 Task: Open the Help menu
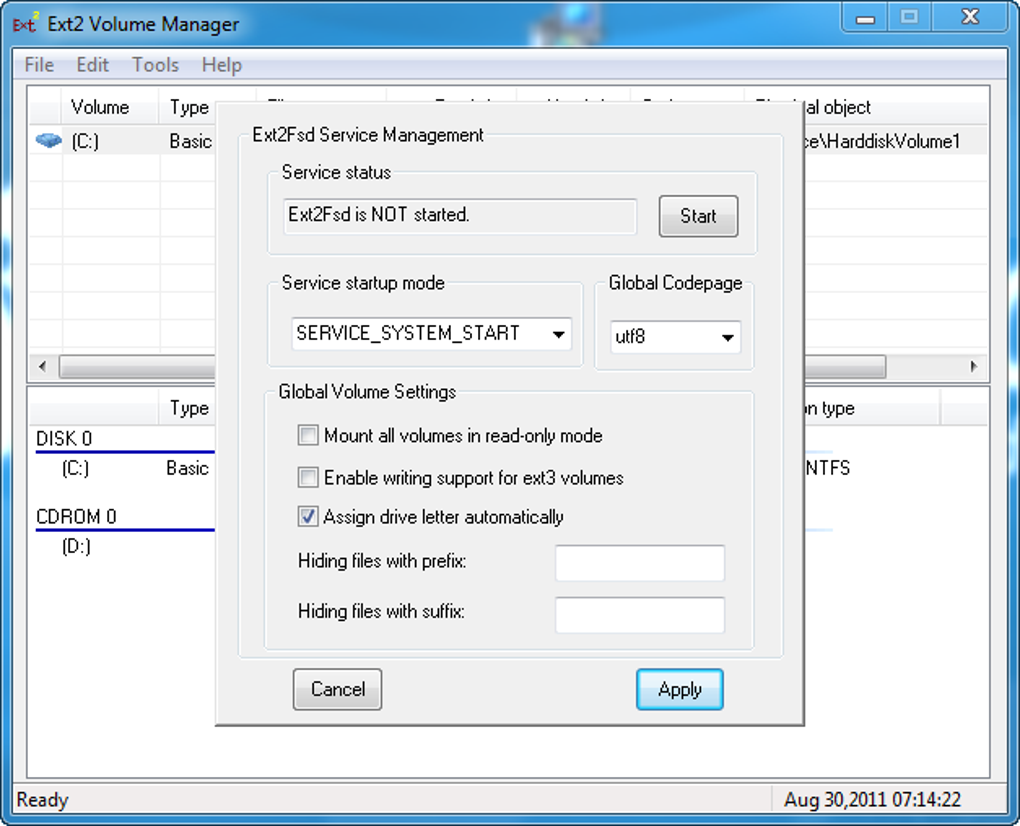(x=222, y=65)
